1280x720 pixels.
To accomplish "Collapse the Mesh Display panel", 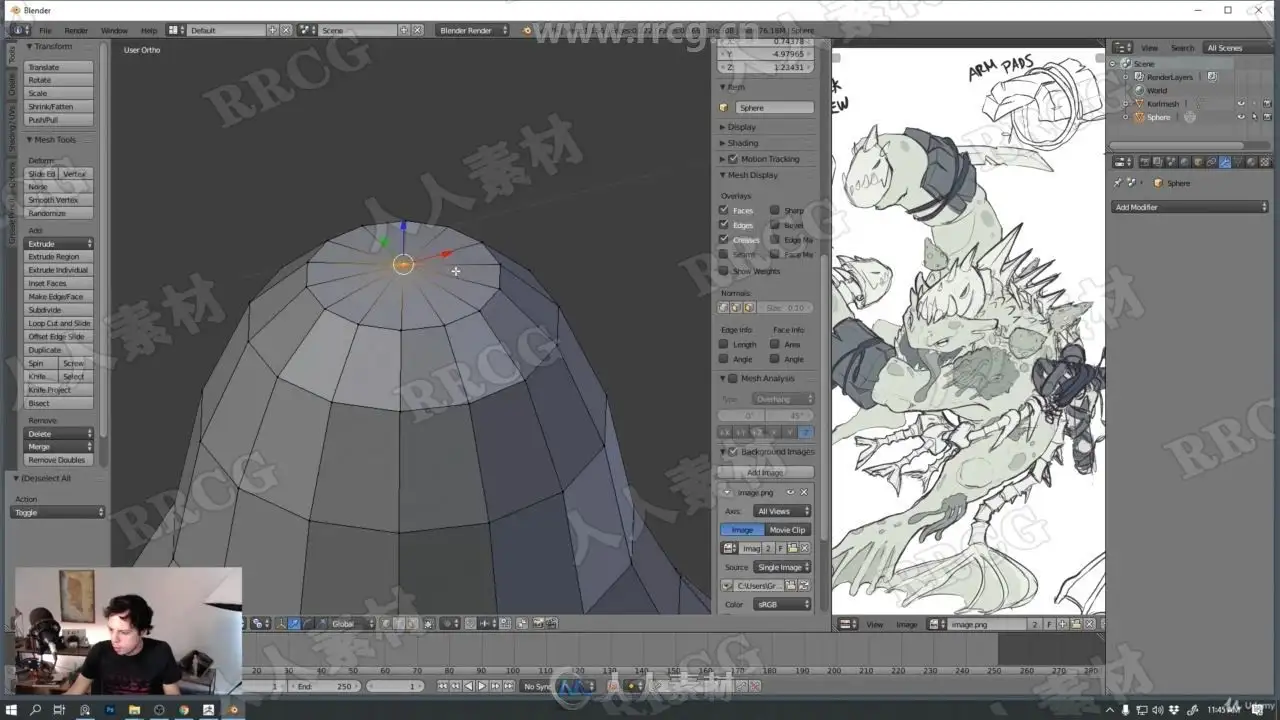I will [752, 175].
